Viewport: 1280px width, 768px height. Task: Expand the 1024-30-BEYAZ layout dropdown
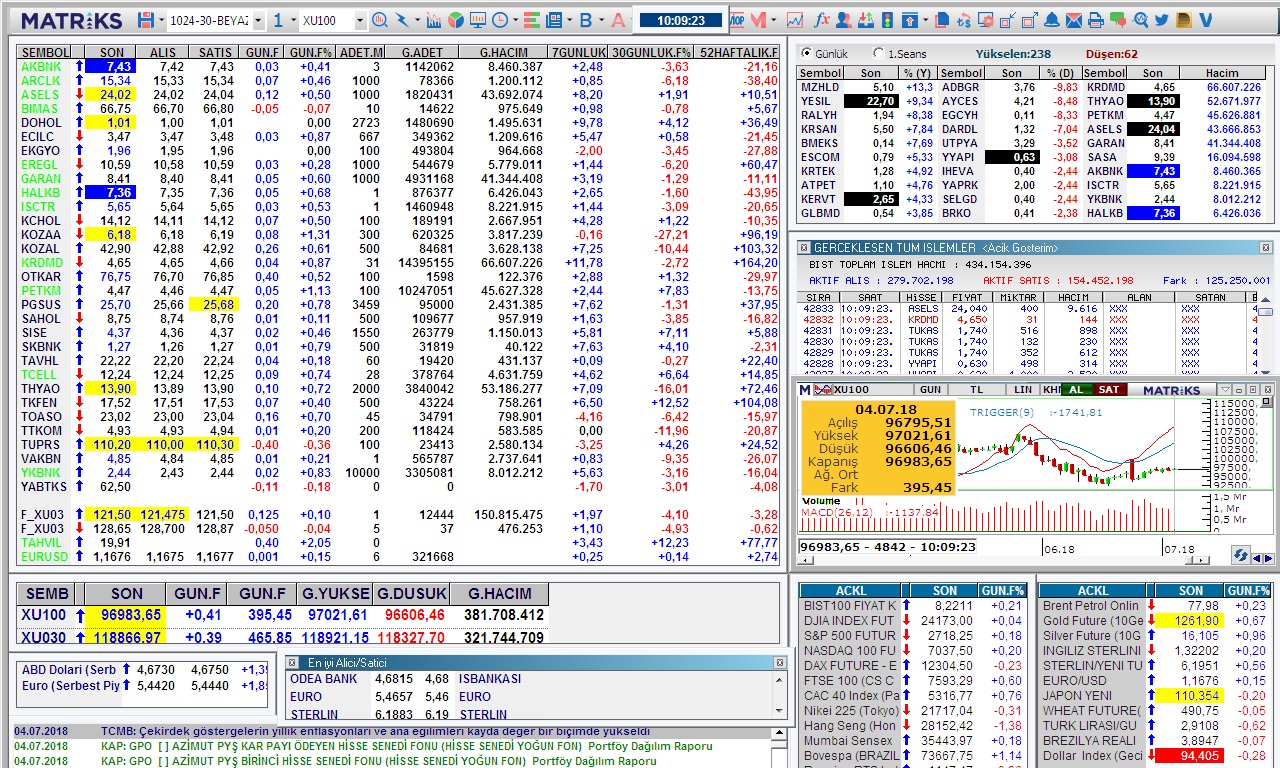(x=258, y=20)
